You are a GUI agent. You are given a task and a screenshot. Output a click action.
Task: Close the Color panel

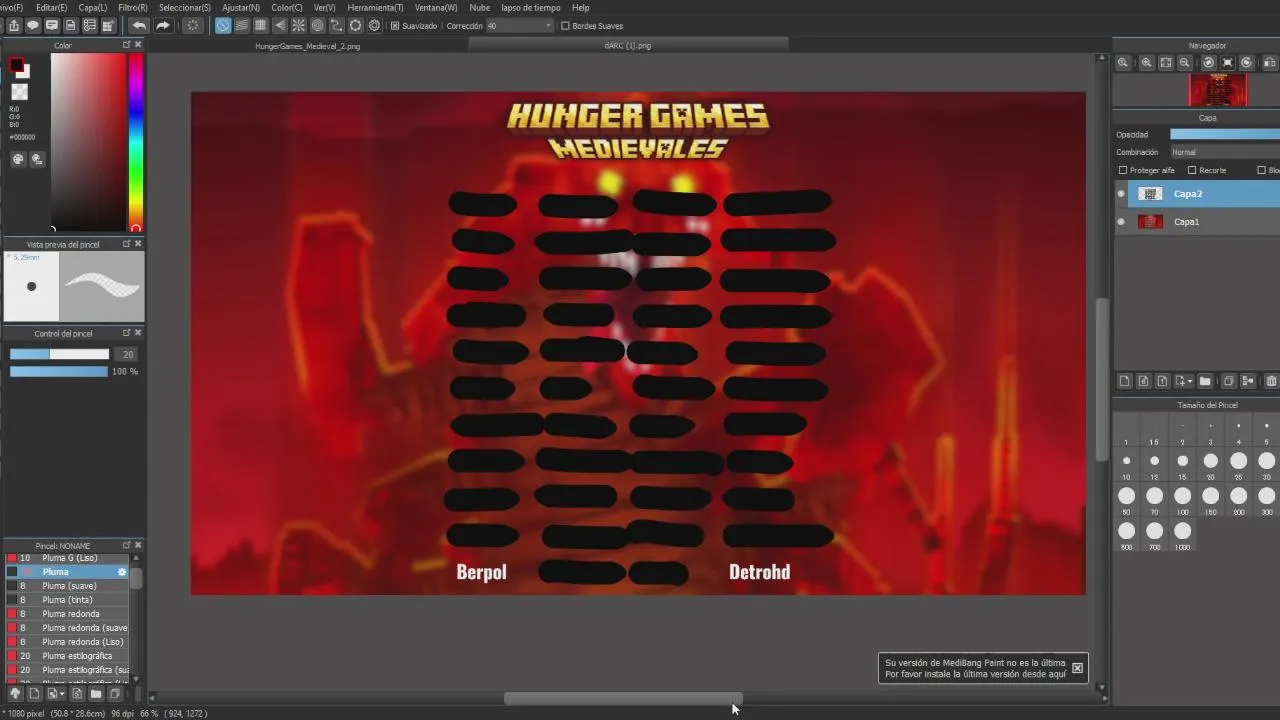[x=138, y=45]
